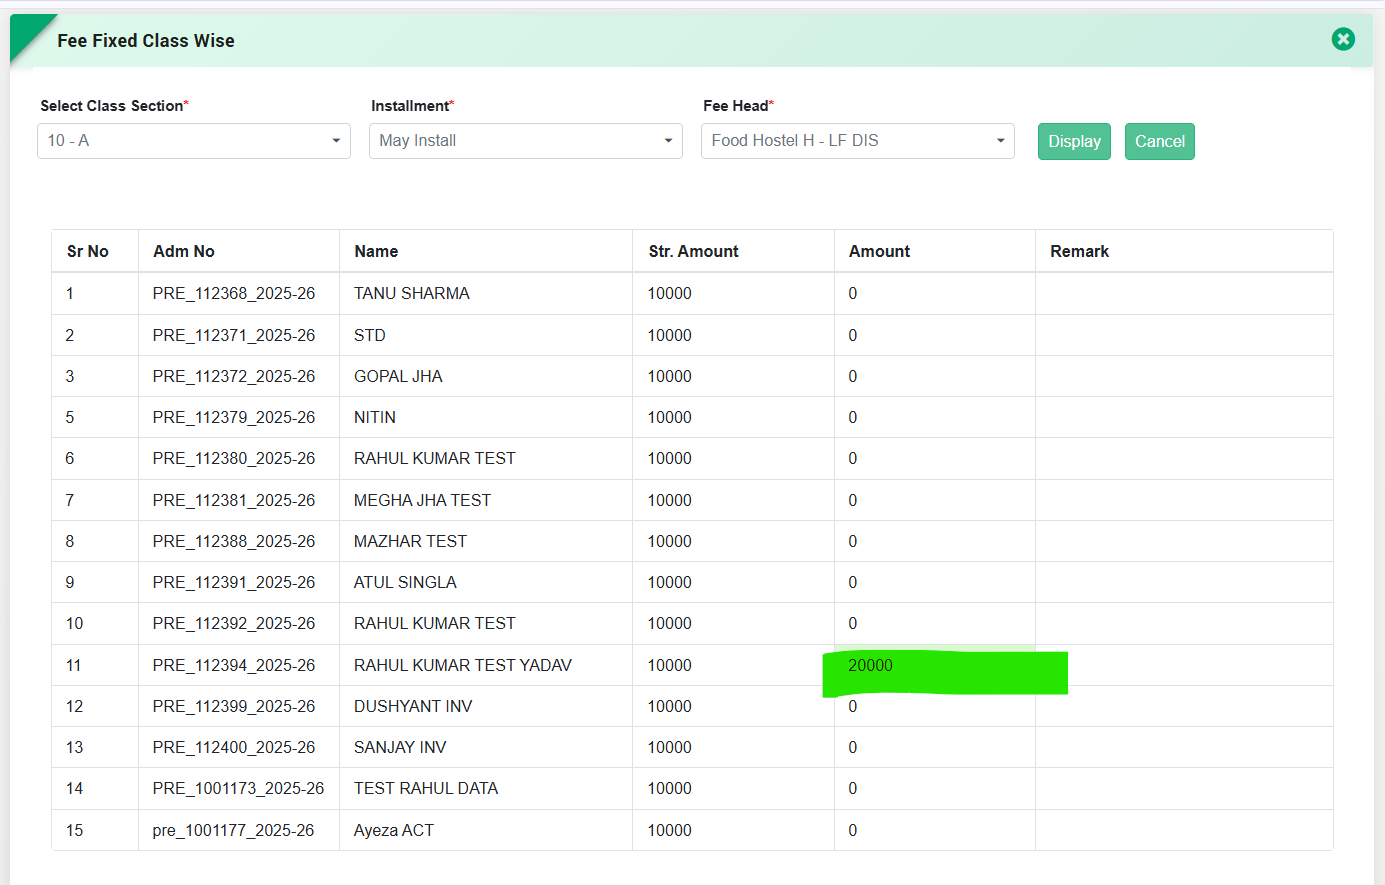The image size is (1385, 885).
Task: Click the Display button
Action: [1074, 141]
